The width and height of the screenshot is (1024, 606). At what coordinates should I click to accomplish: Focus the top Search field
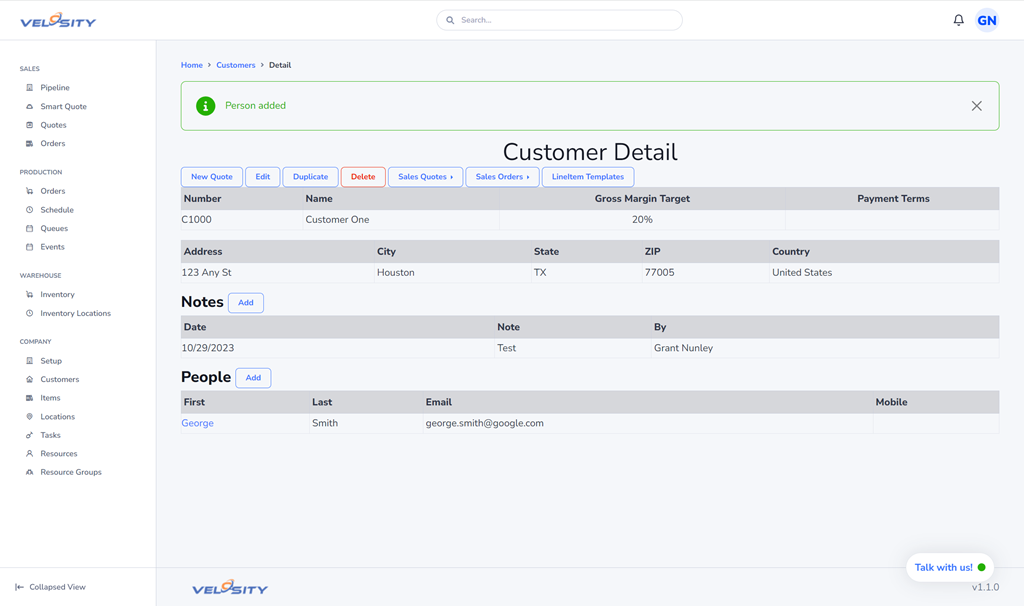pos(565,20)
